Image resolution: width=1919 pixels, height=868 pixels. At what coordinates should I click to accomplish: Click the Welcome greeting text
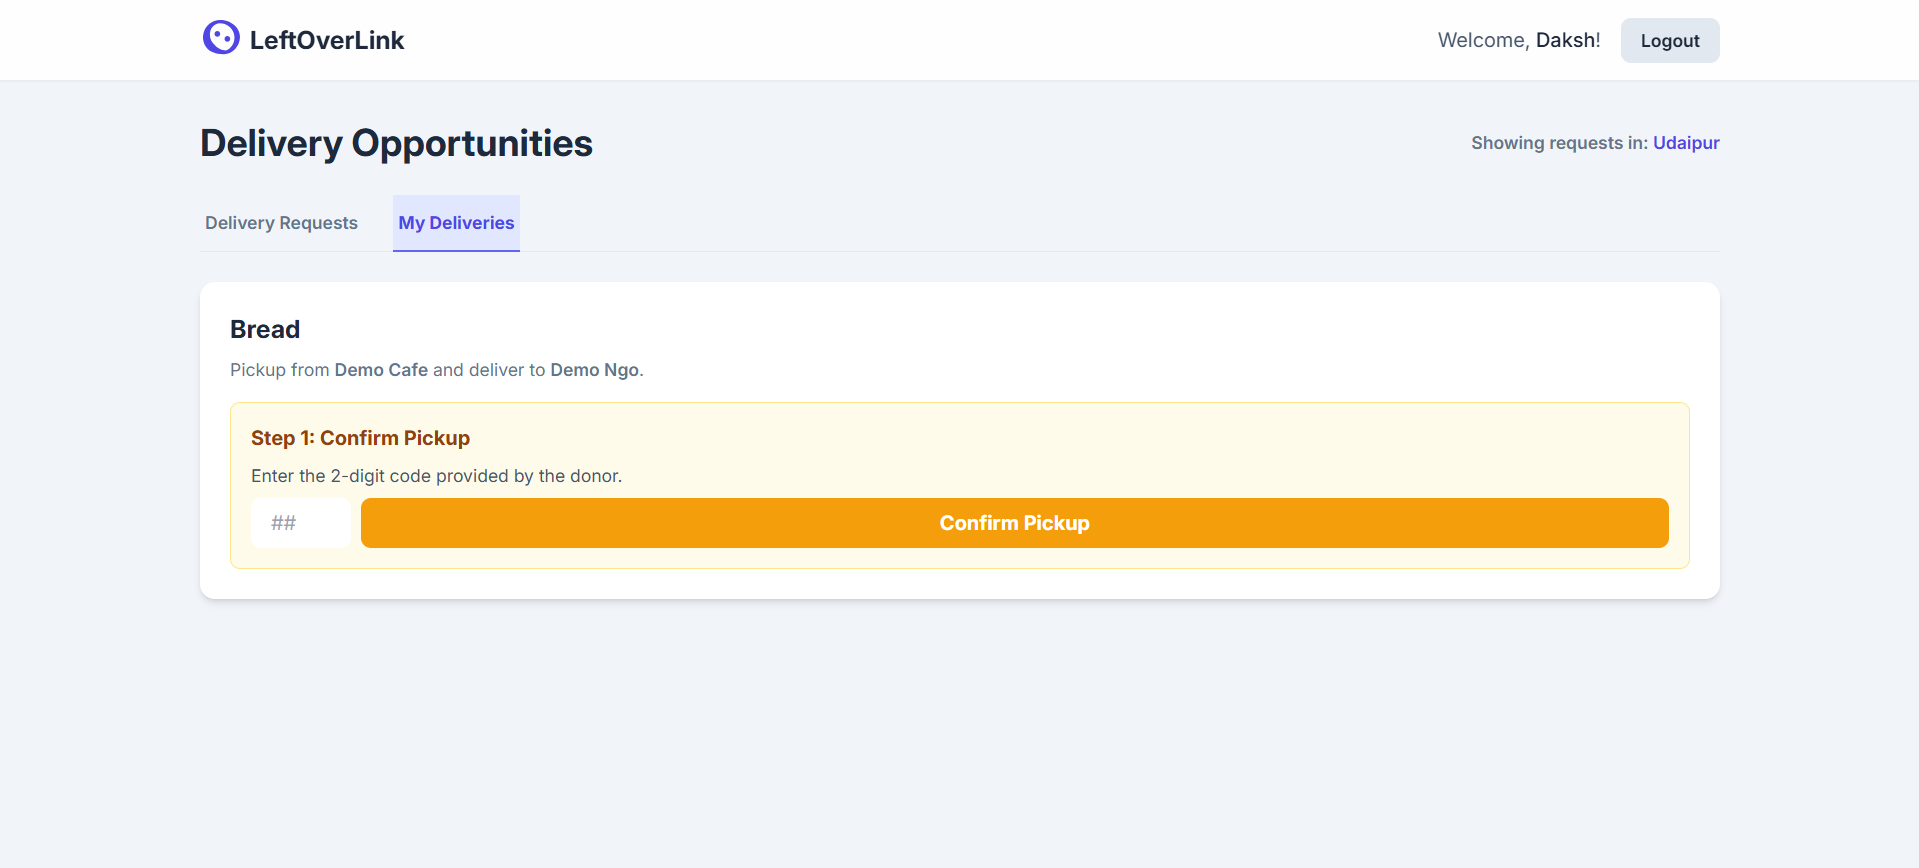coord(1483,41)
